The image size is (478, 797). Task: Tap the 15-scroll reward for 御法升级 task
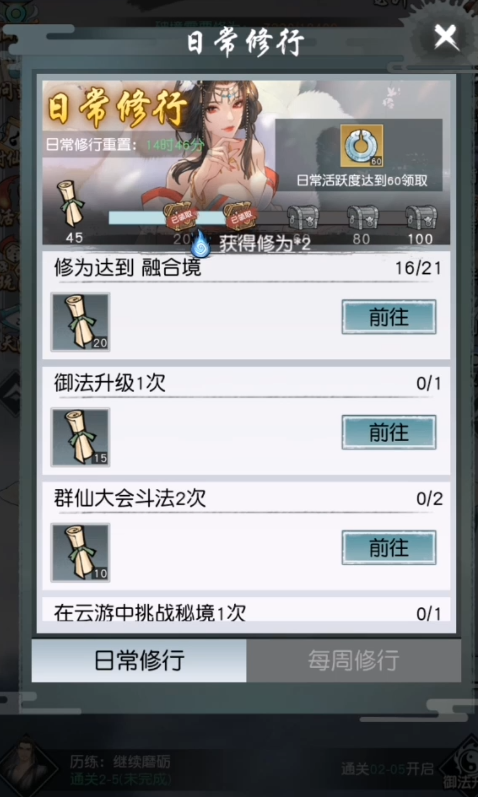click(80, 437)
